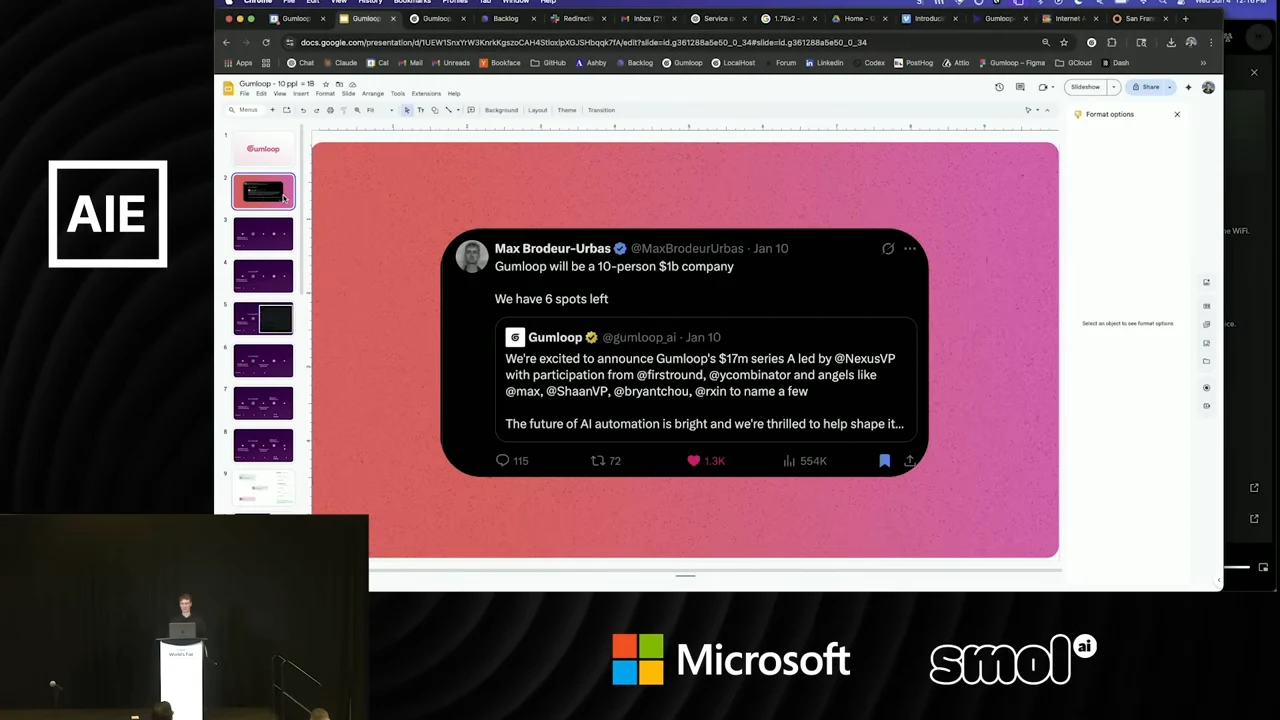1280x720 pixels.
Task: Open the comments panel icon
Action: tap(1020, 87)
